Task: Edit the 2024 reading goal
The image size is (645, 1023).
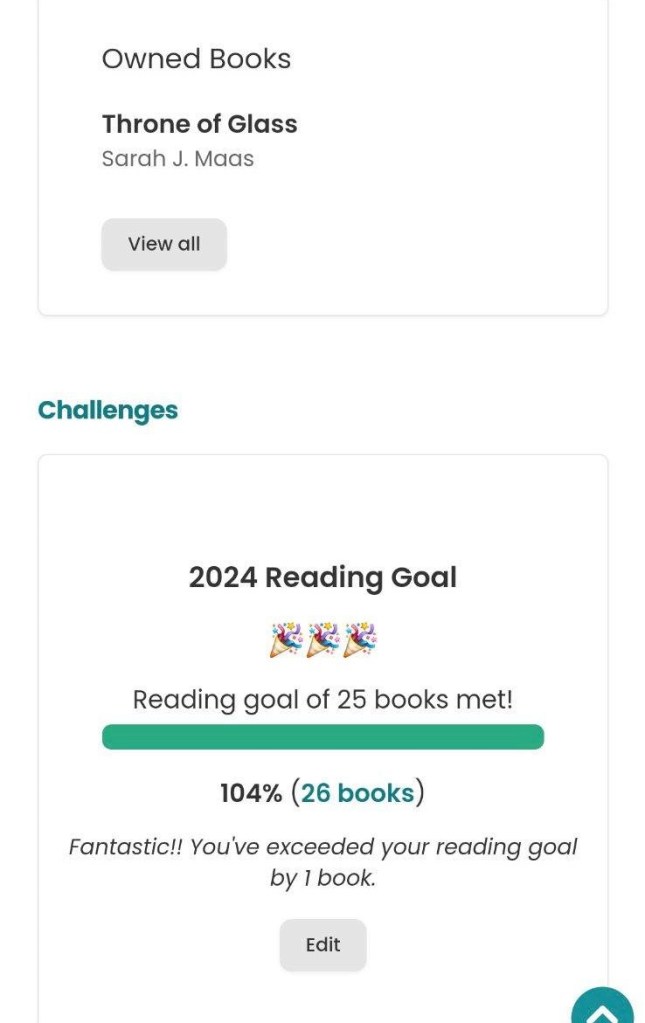Action: pyautogui.click(x=323, y=945)
